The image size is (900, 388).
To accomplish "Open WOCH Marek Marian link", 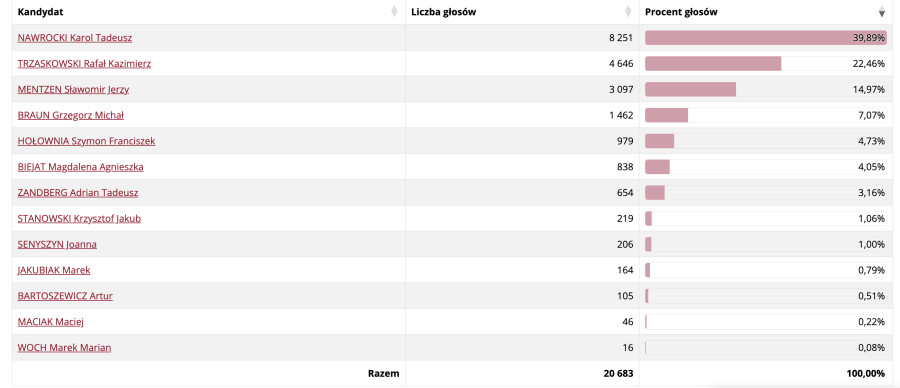I will pyautogui.click(x=64, y=348).
